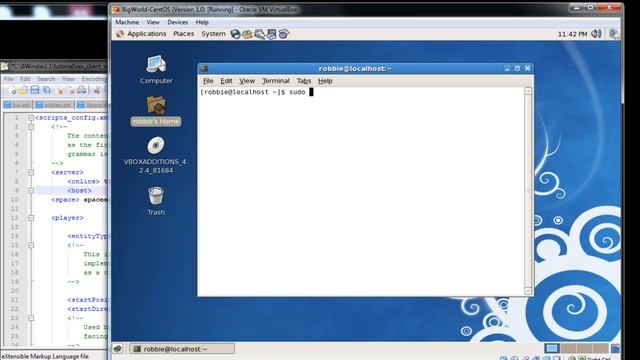Click the terminal window menu icon in titlebar
Screen dimensions: 640x360
pyautogui.click(x=204, y=69)
